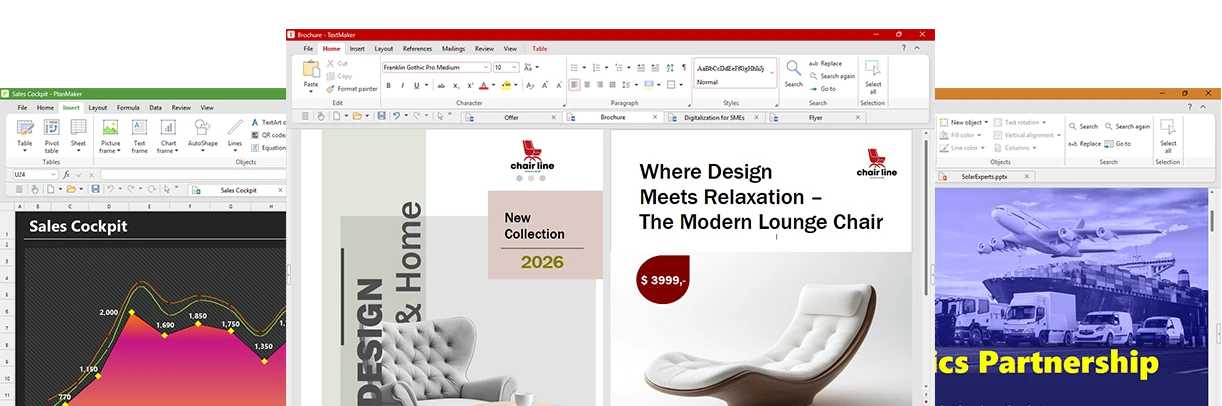
Task: Switch to SolarExperts.pptx document tab
Action: coord(984,177)
